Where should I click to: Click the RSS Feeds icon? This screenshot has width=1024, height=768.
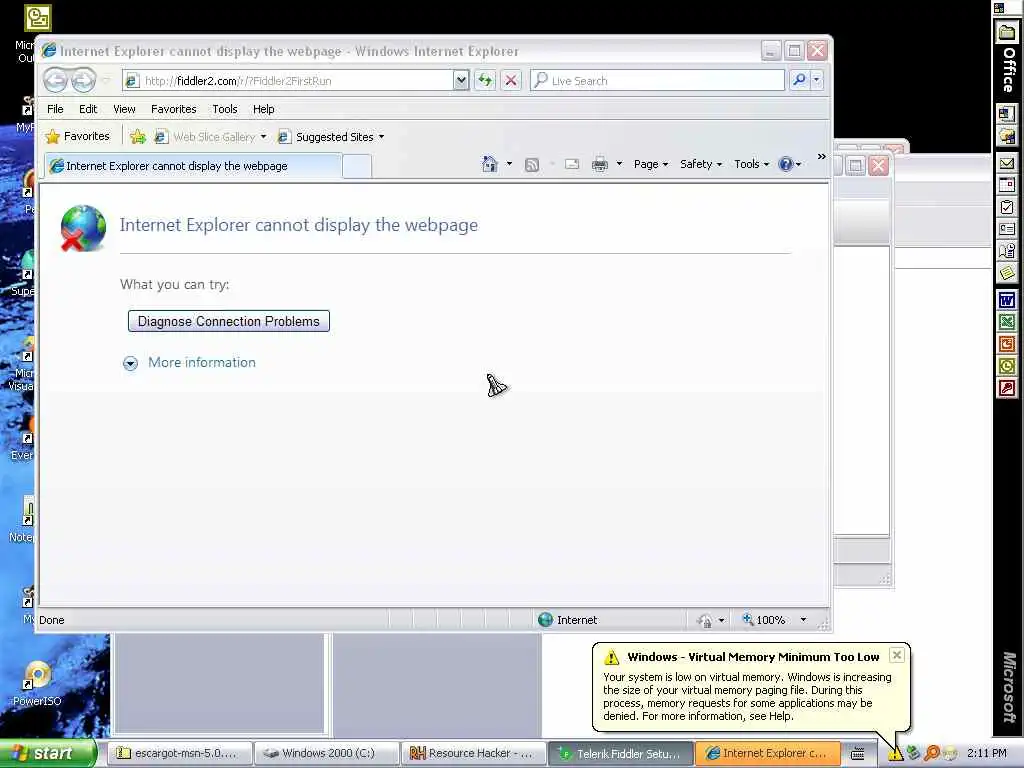tap(532, 165)
